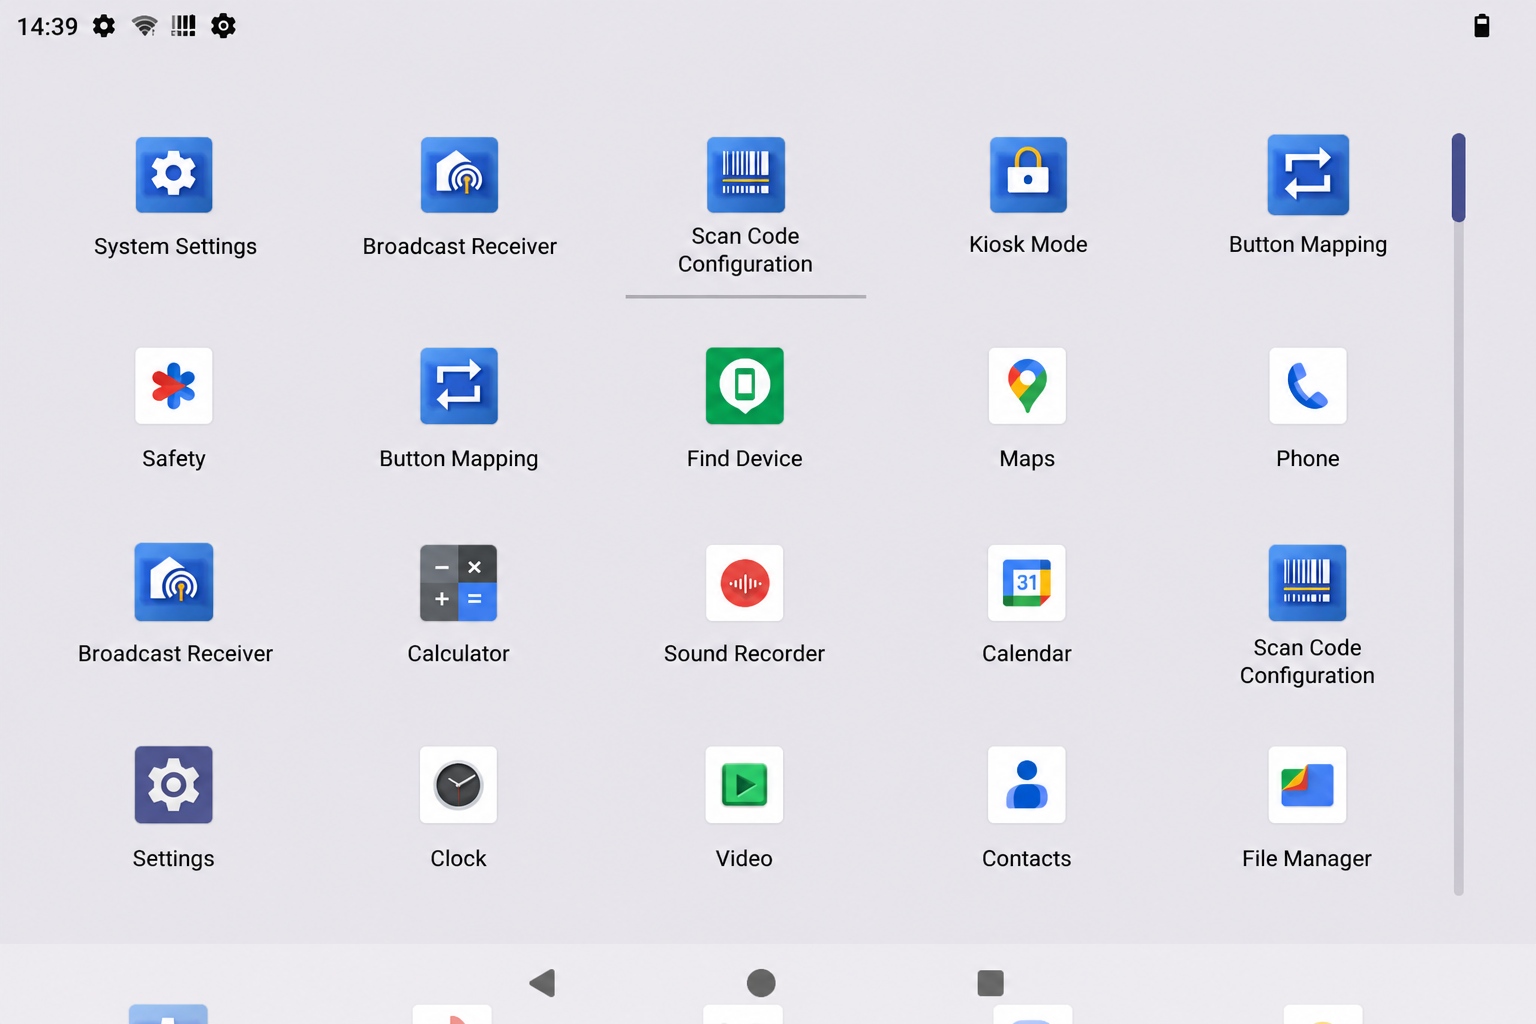This screenshot has width=1536, height=1024.
Task: Open the Contacts app
Action: [x=1027, y=785]
